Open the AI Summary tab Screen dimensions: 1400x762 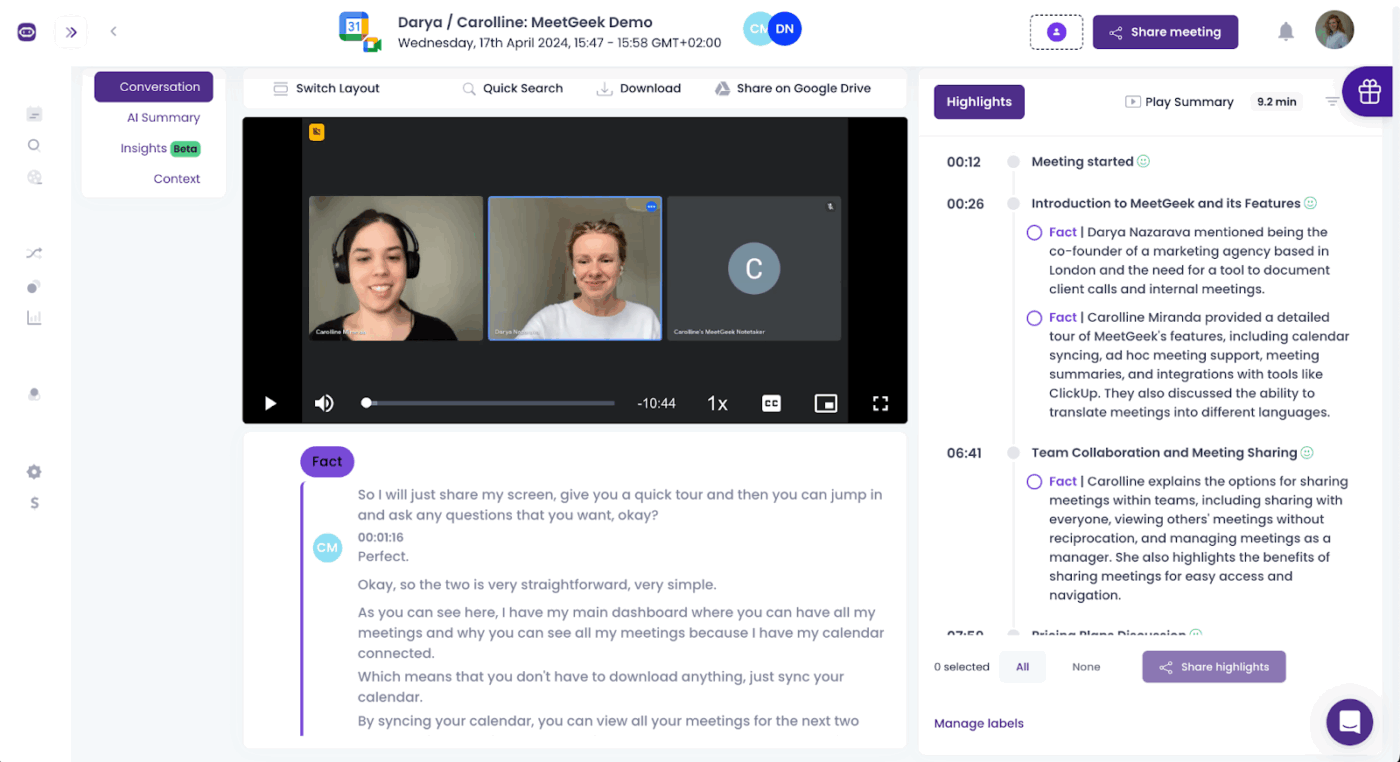163,118
